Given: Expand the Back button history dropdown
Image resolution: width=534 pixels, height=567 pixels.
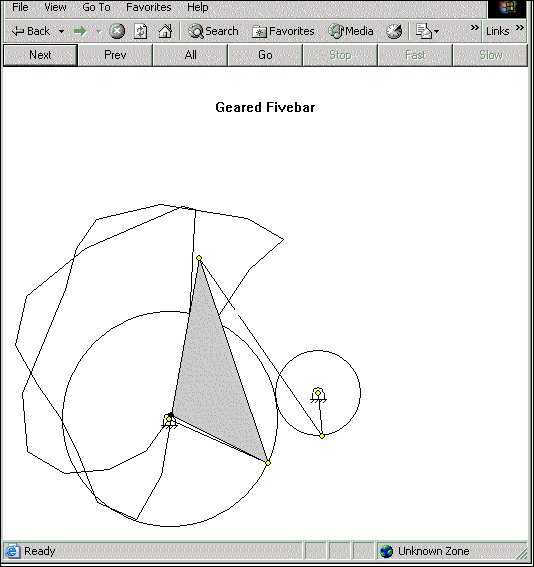Looking at the screenshot, I should coord(61,32).
